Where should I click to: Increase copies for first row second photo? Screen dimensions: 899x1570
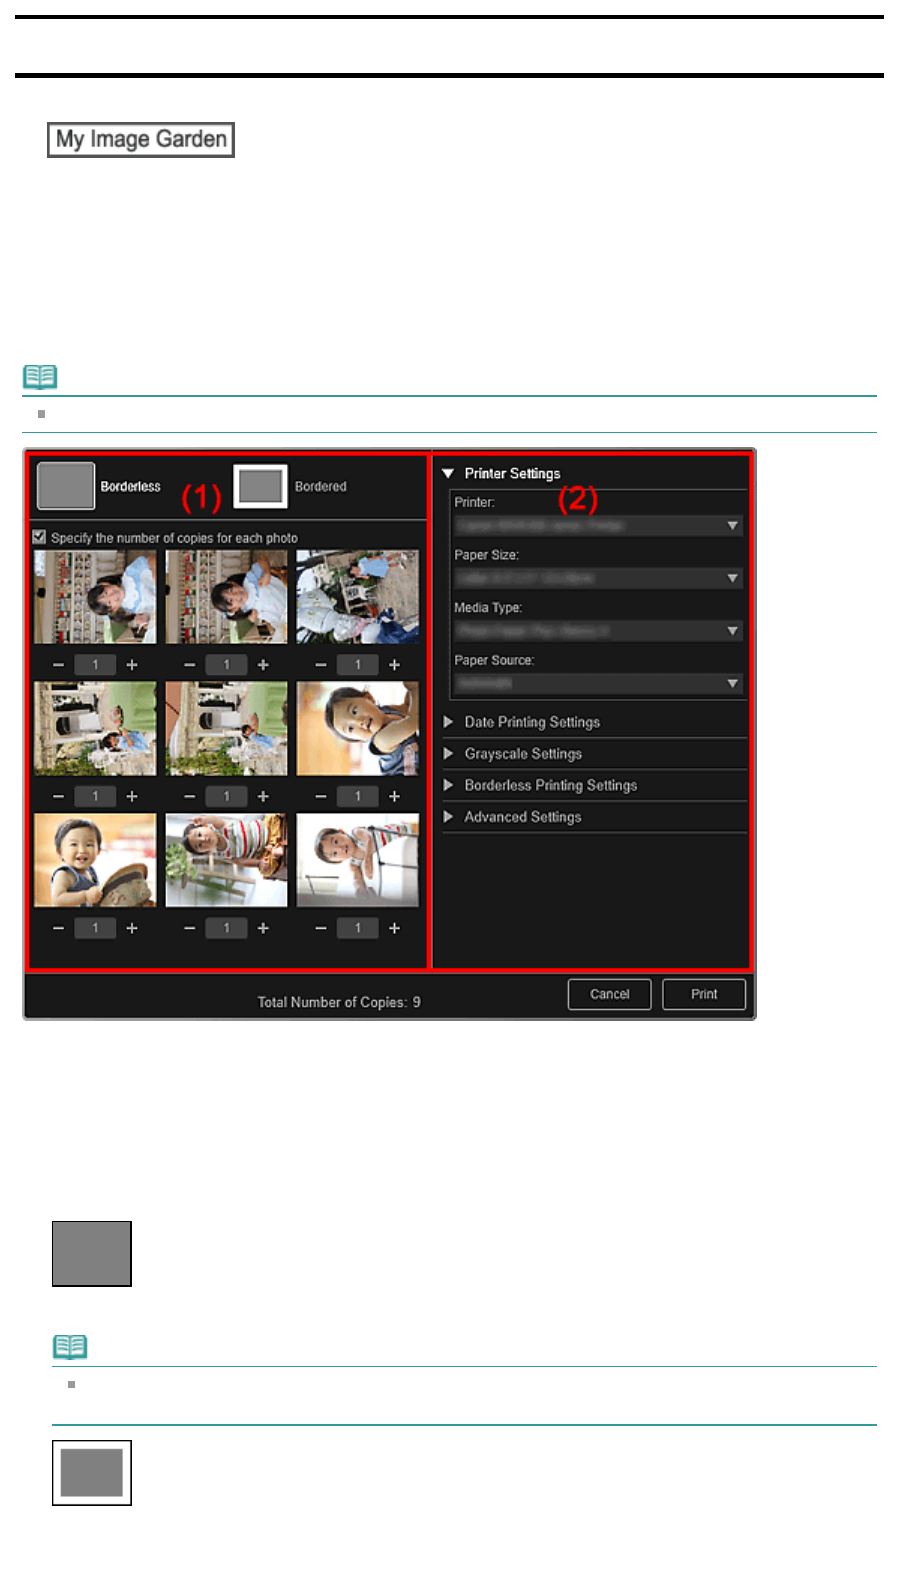[263, 665]
